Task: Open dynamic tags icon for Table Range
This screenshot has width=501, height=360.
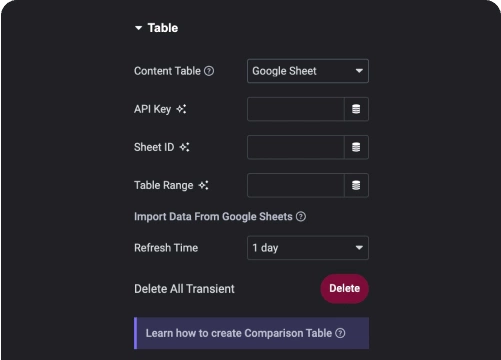Action: tap(356, 185)
